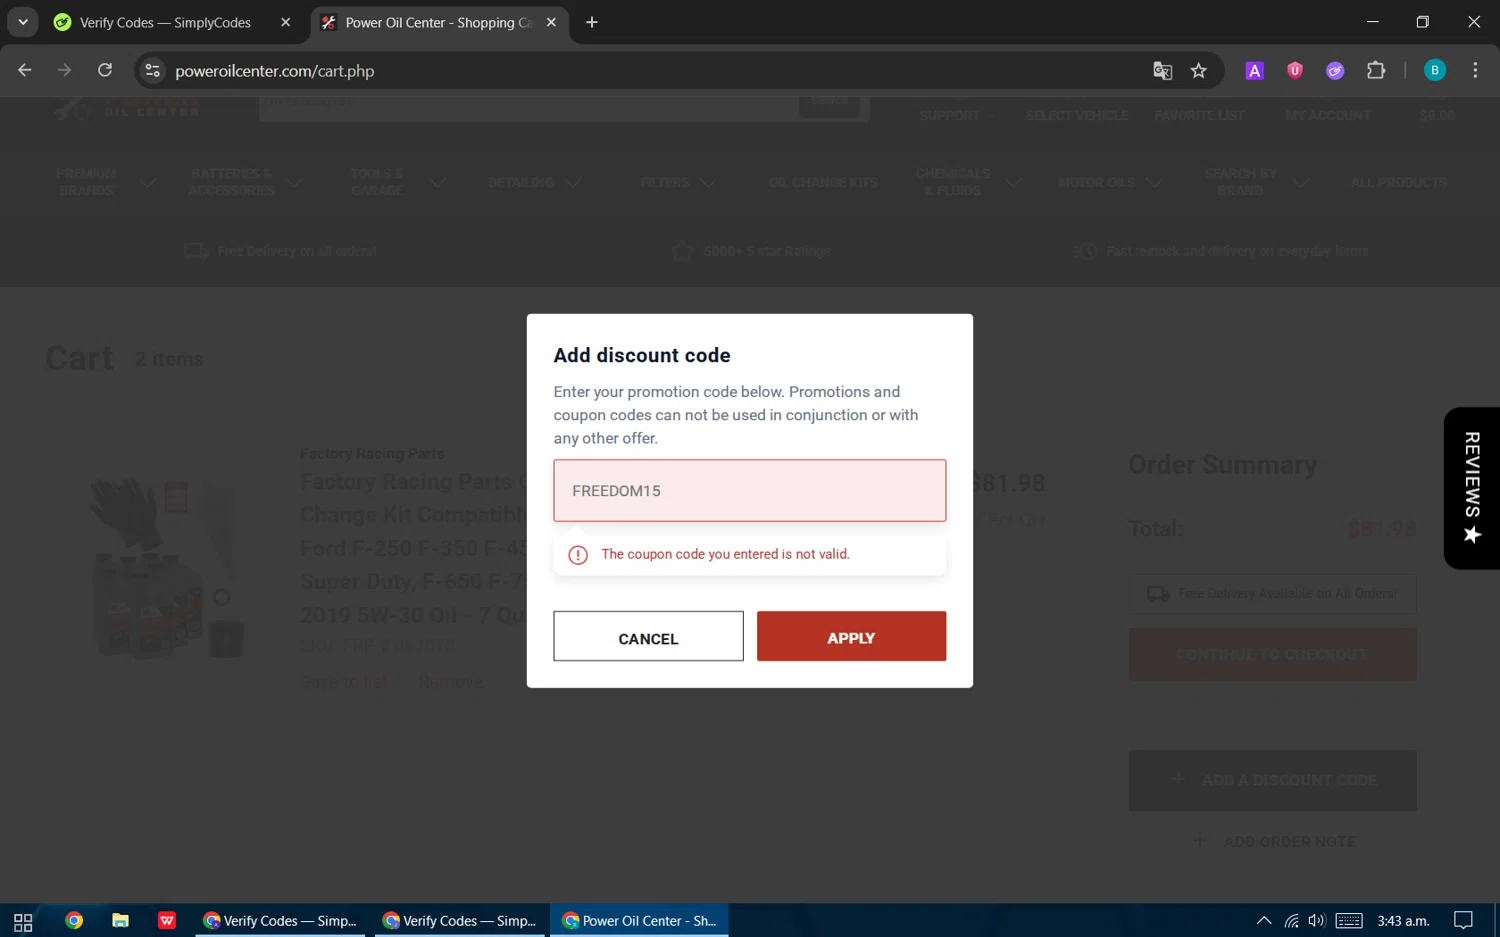Close the Verify Codes tab
This screenshot has width=1500, height=937.
(x=286, y=22)
